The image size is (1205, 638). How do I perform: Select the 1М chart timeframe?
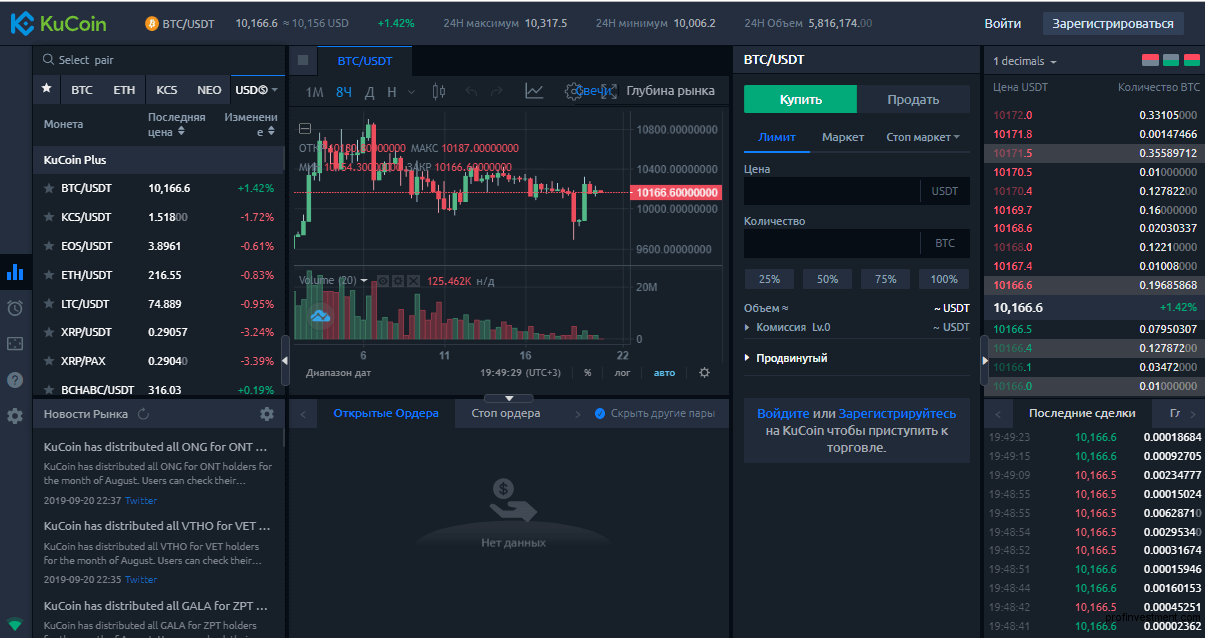click(314, 92)
